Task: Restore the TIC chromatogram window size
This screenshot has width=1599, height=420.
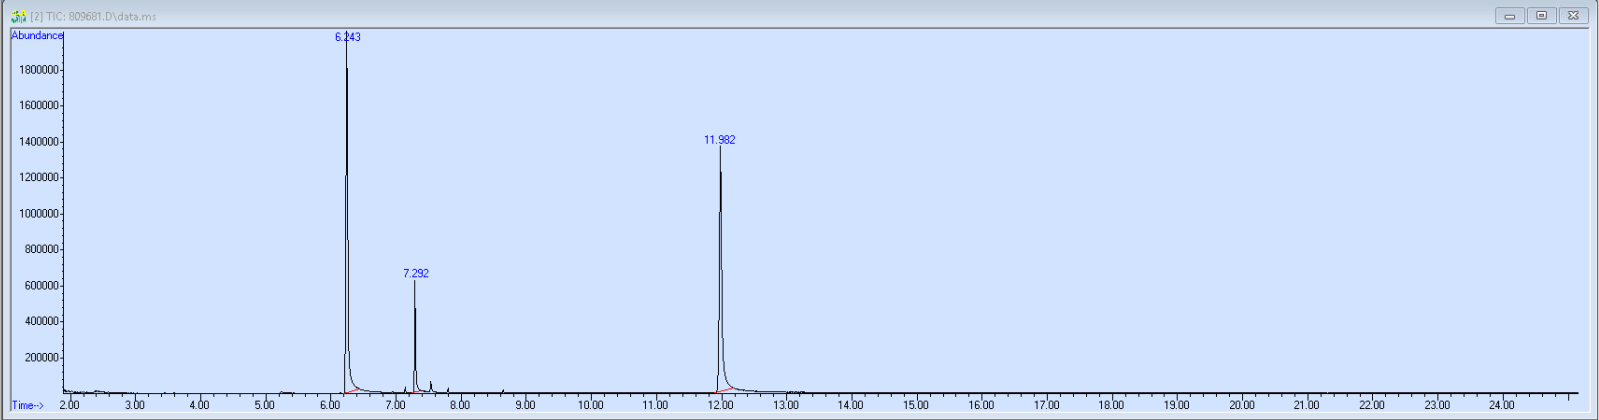Action: pos(1541,15)
